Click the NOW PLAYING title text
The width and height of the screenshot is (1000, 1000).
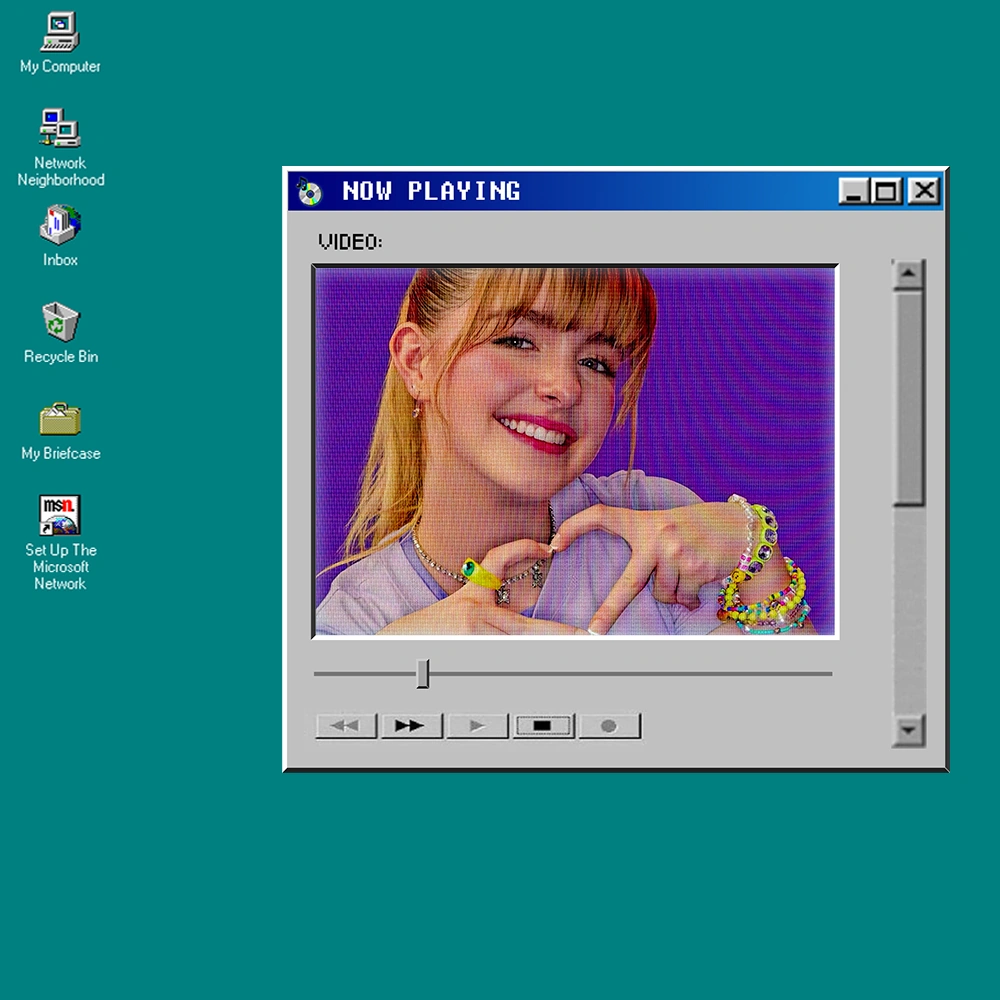tap(431, 191)
